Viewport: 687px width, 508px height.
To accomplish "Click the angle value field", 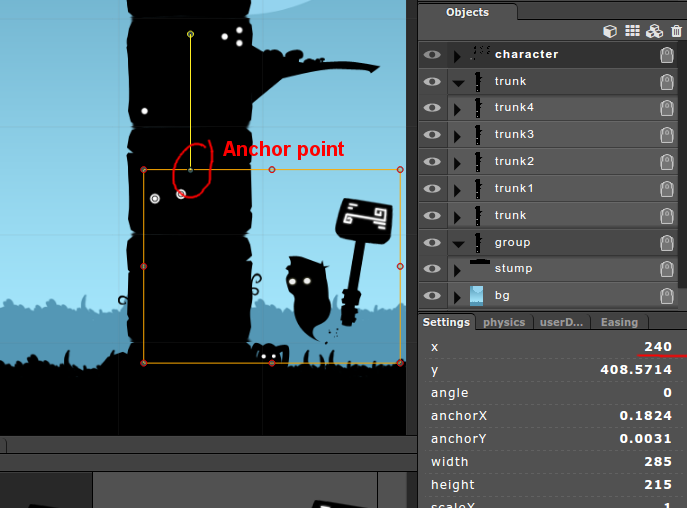I will click(x=667, y=392).
